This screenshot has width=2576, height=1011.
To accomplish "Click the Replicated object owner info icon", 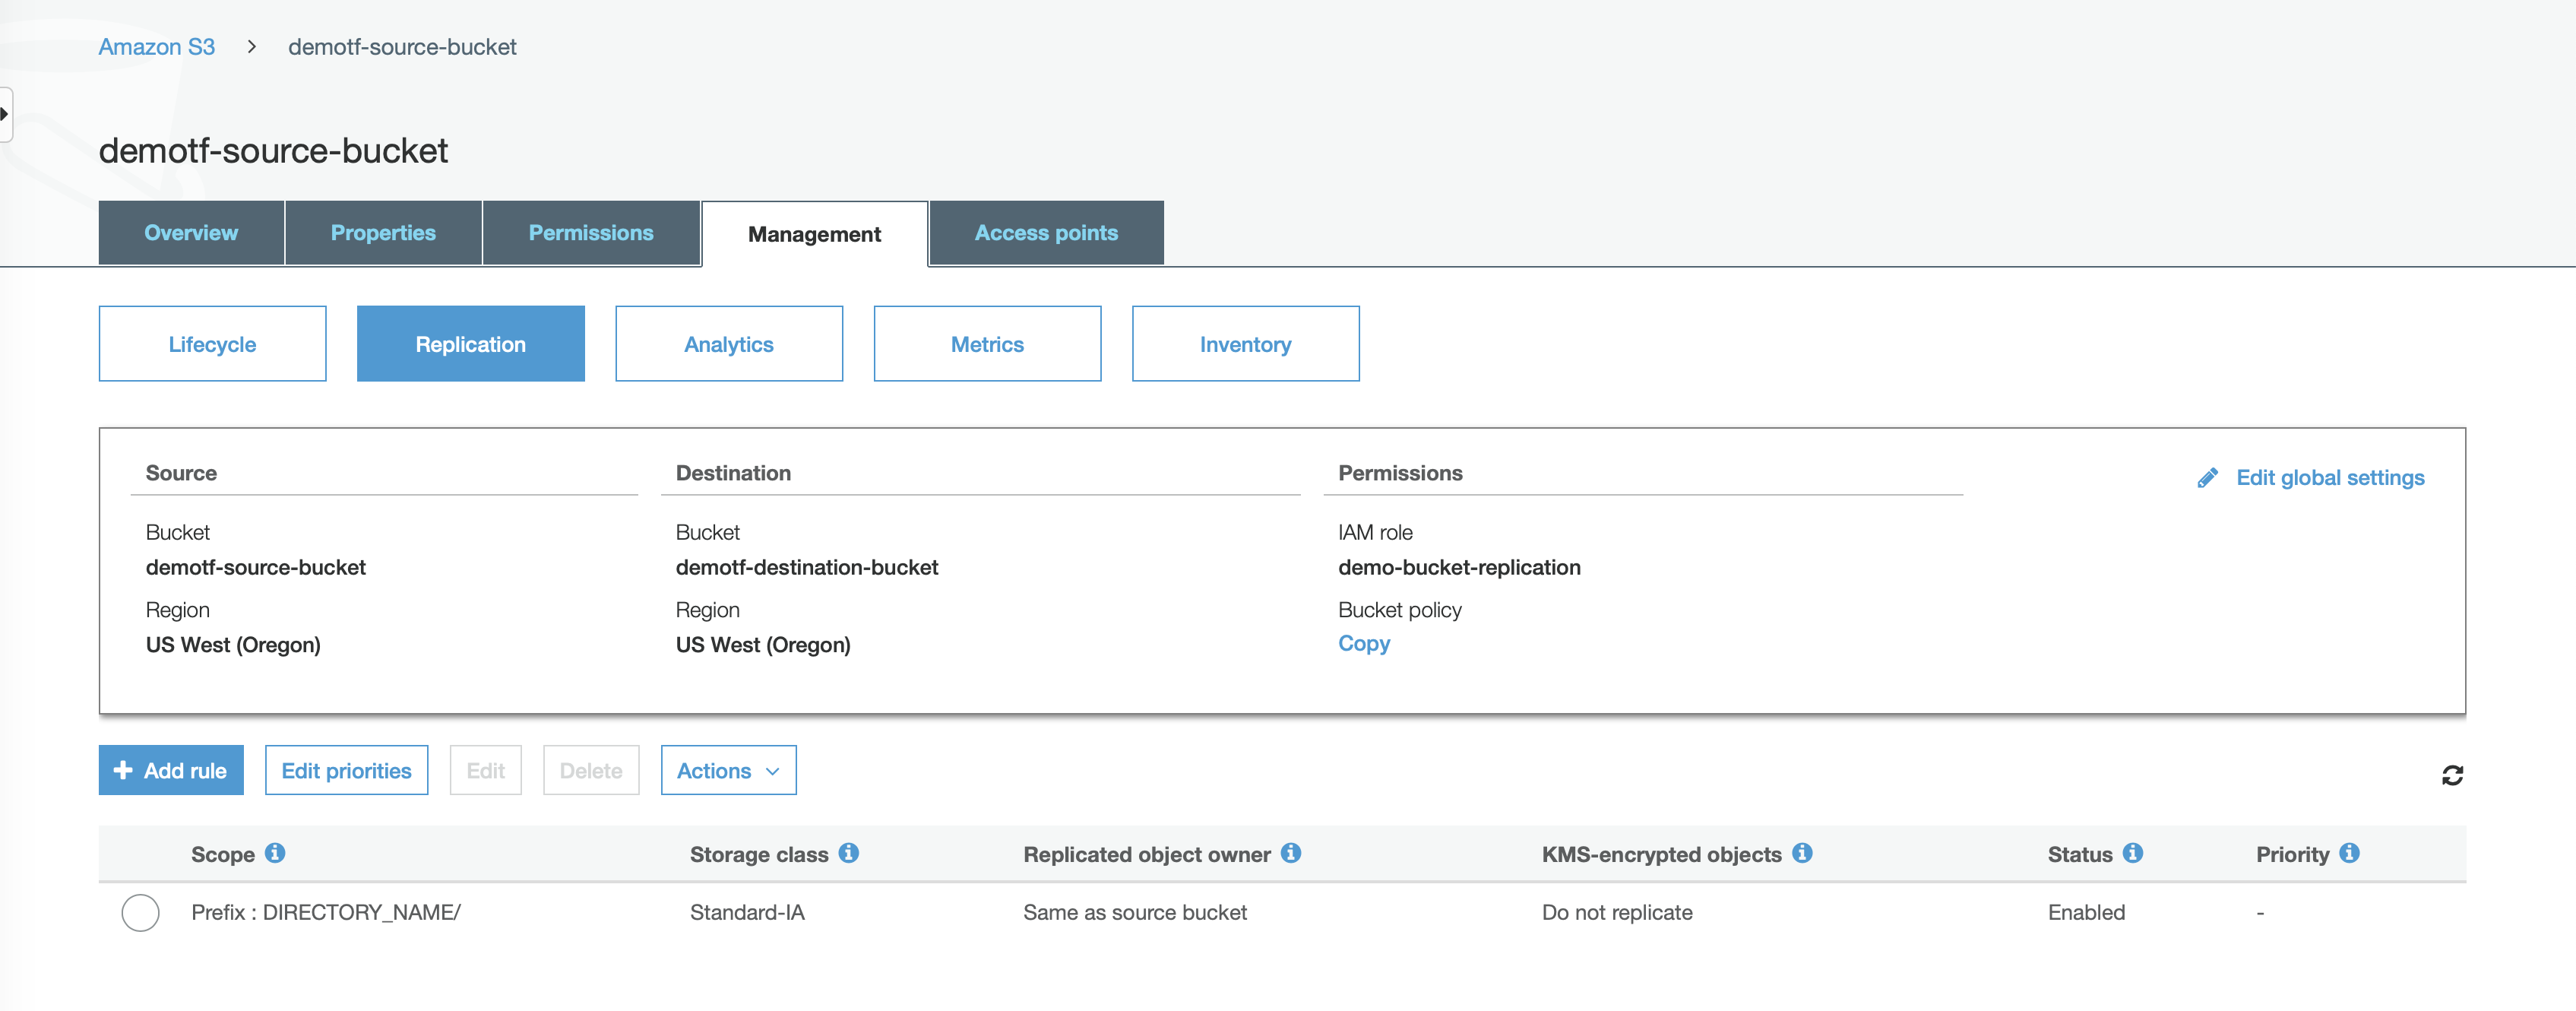I will tap(1290, 853).
